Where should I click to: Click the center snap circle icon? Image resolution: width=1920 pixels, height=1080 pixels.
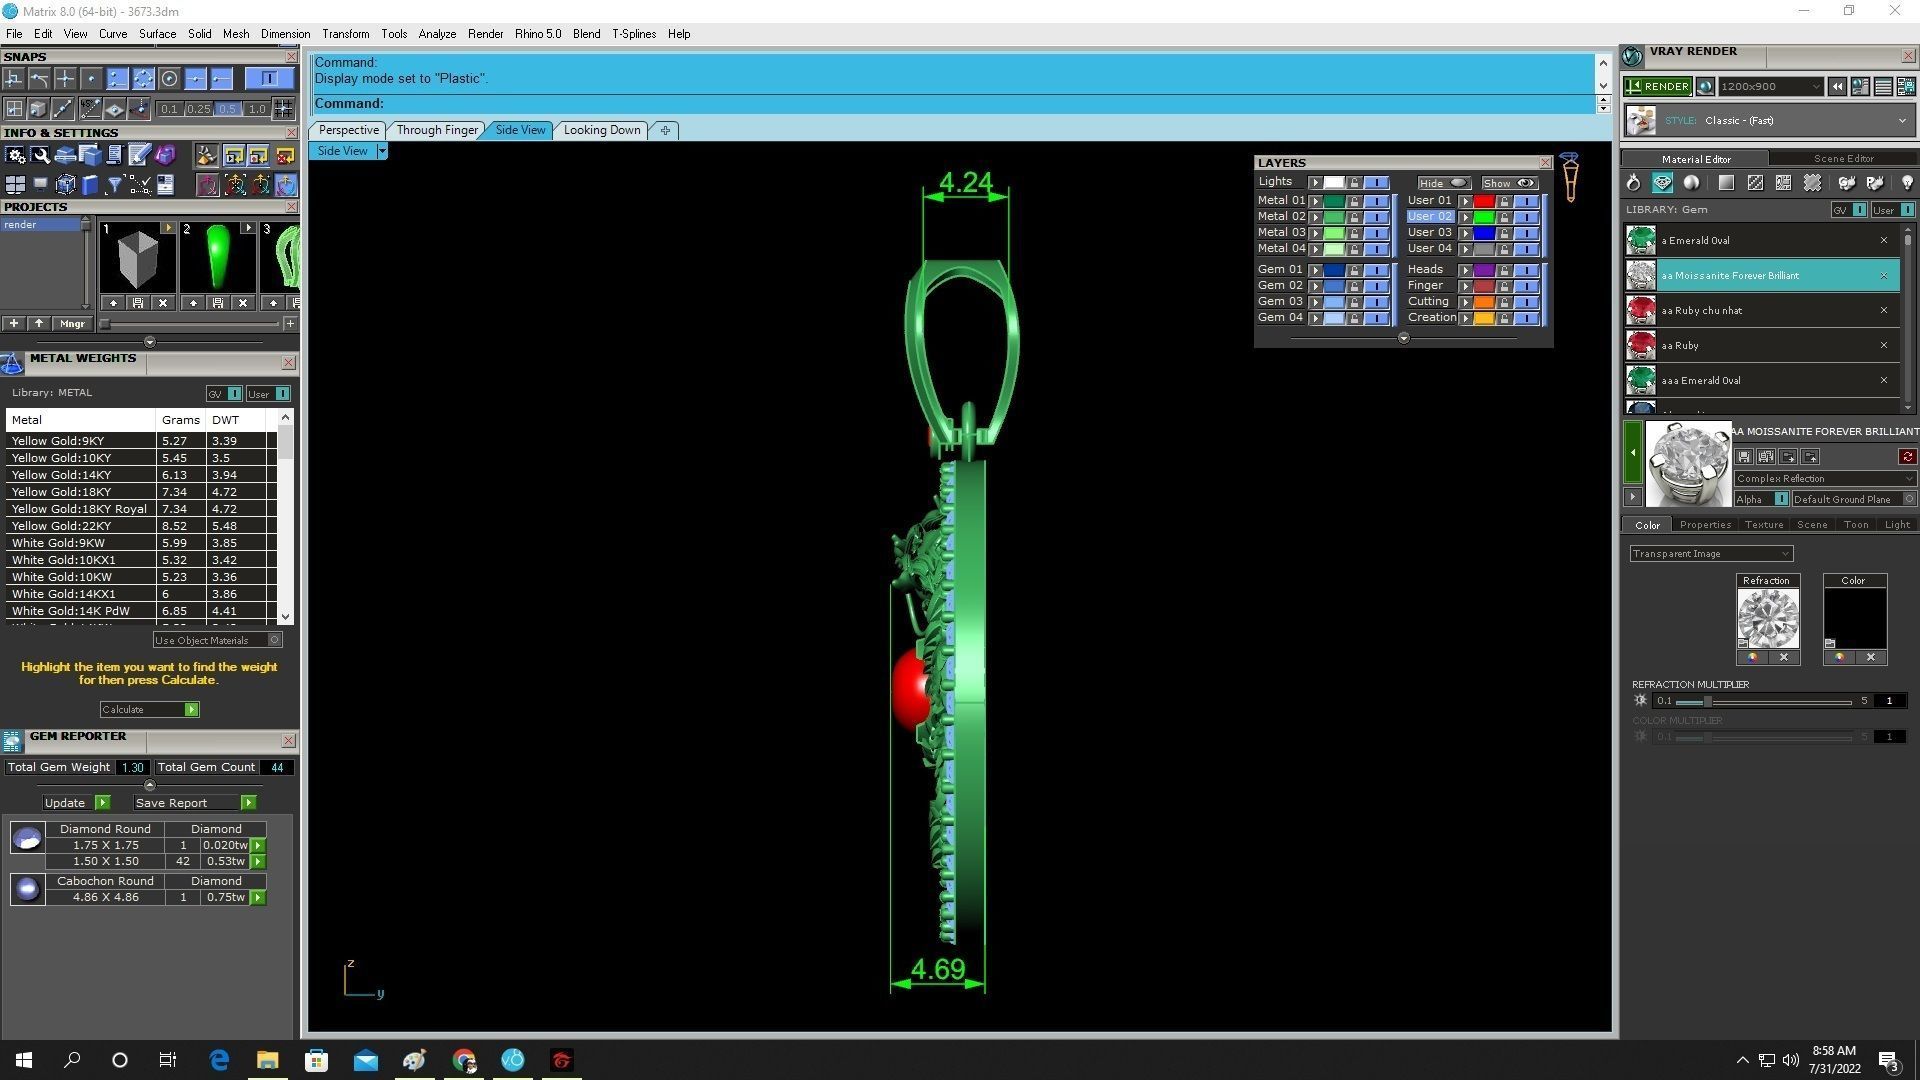coord(169,79)
